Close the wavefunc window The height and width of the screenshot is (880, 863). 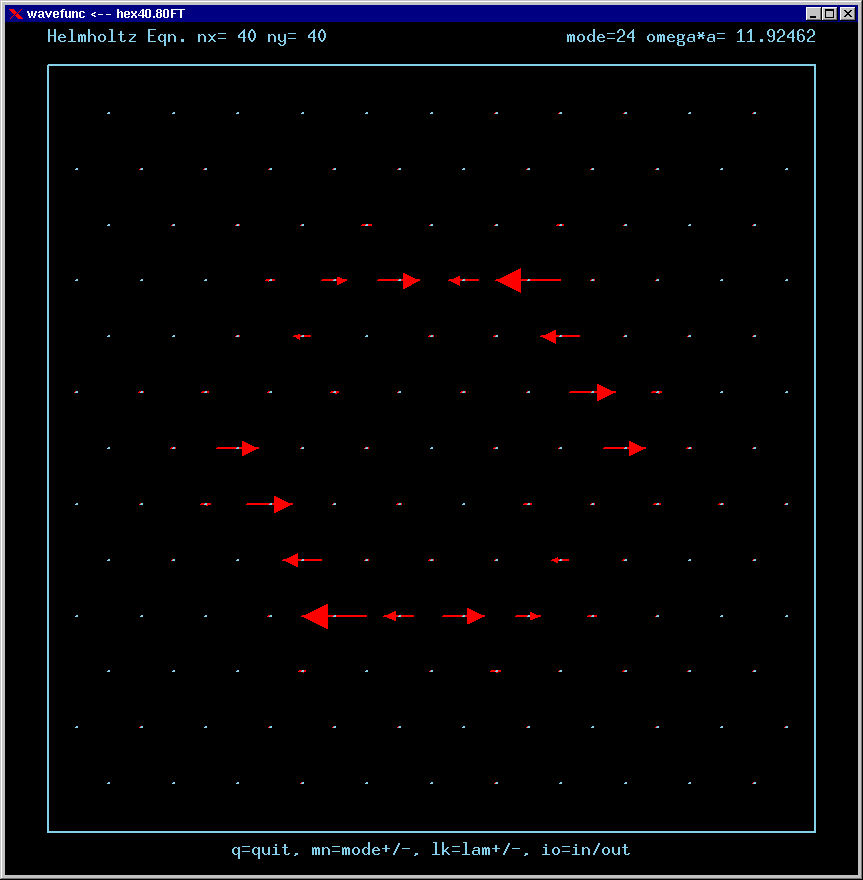(x=848, y=13)
